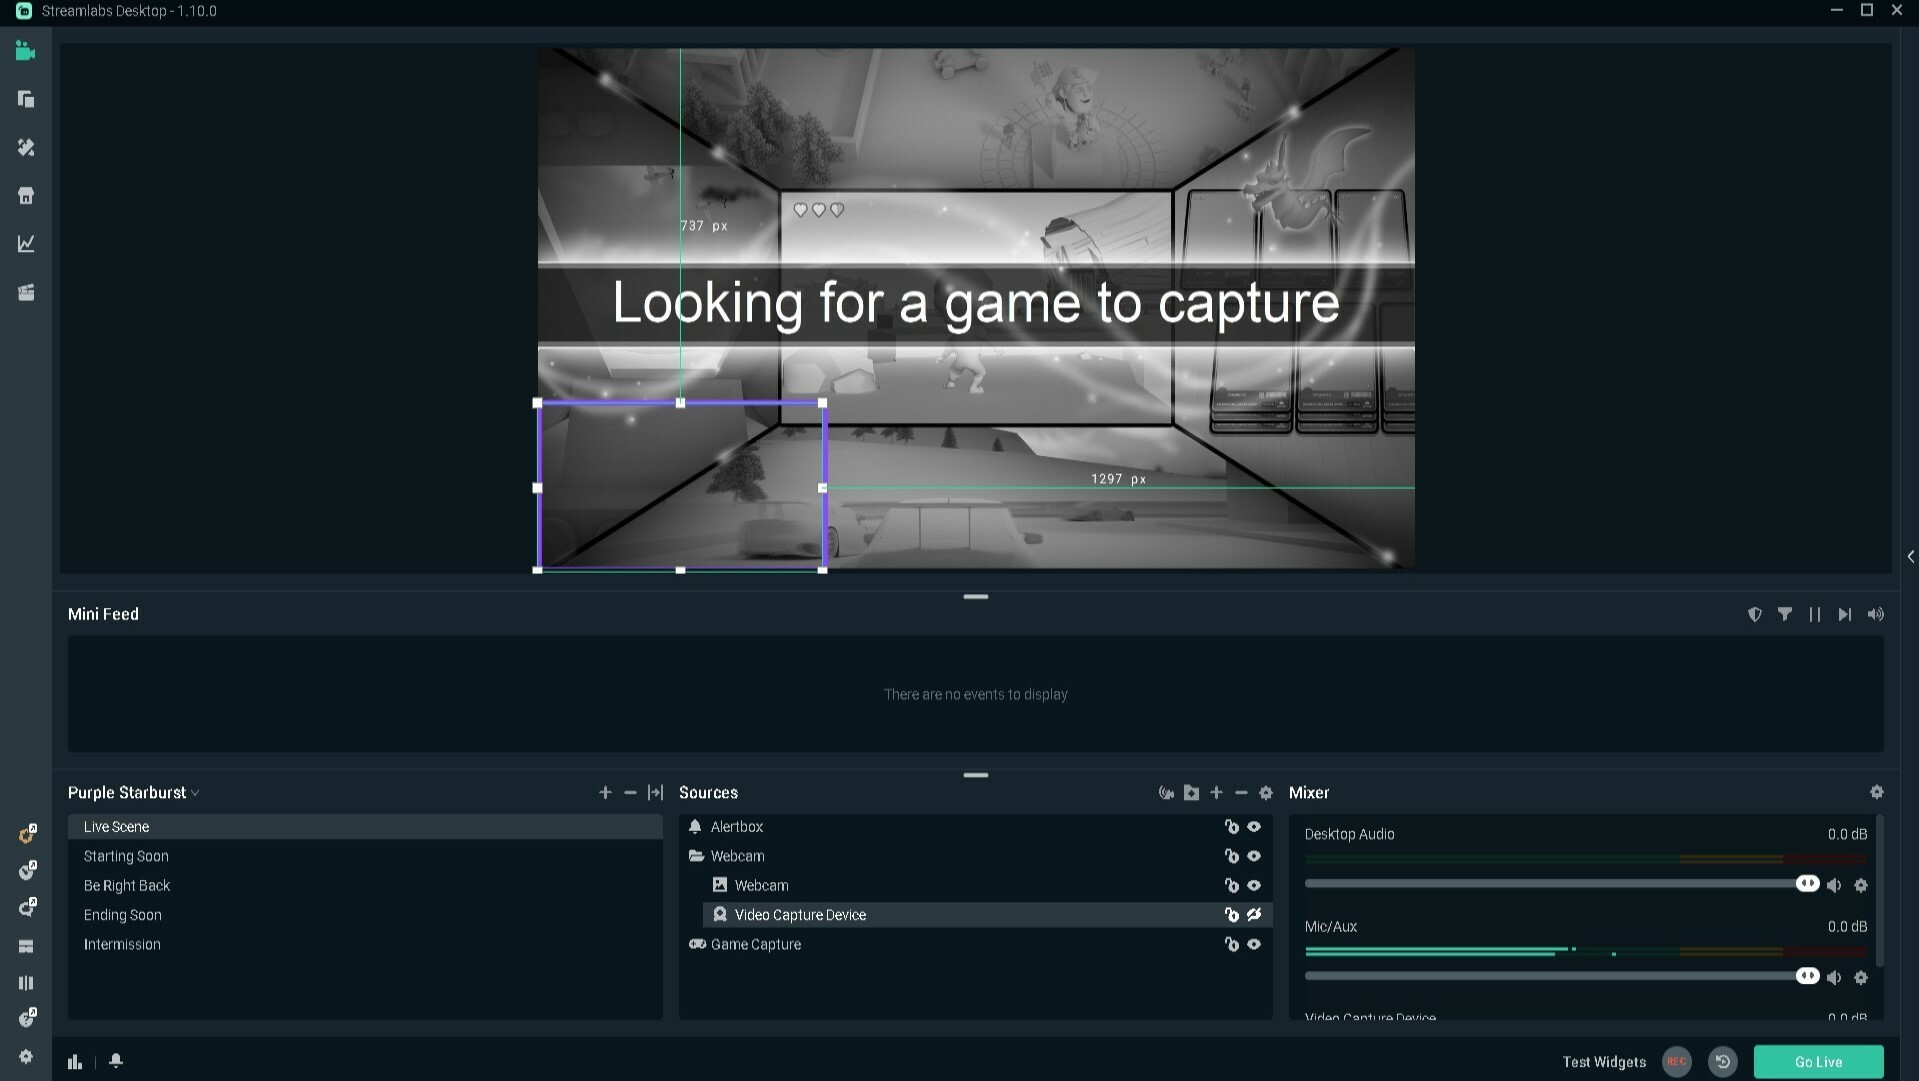Switch to the Be Right Back scene

click(x=365, y=885)
